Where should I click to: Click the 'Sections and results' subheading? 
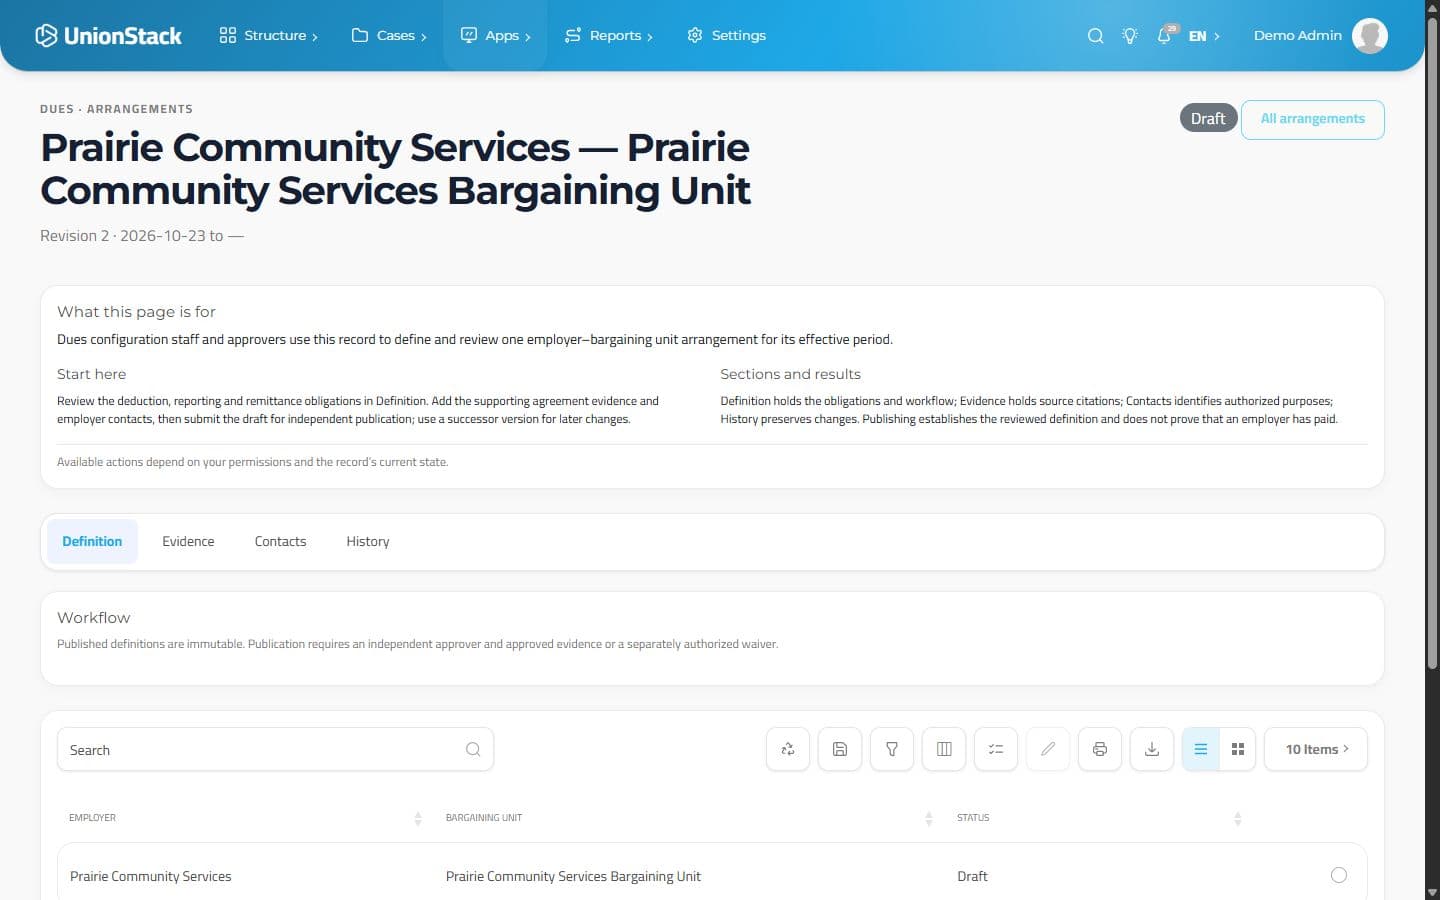click(790, 374)
